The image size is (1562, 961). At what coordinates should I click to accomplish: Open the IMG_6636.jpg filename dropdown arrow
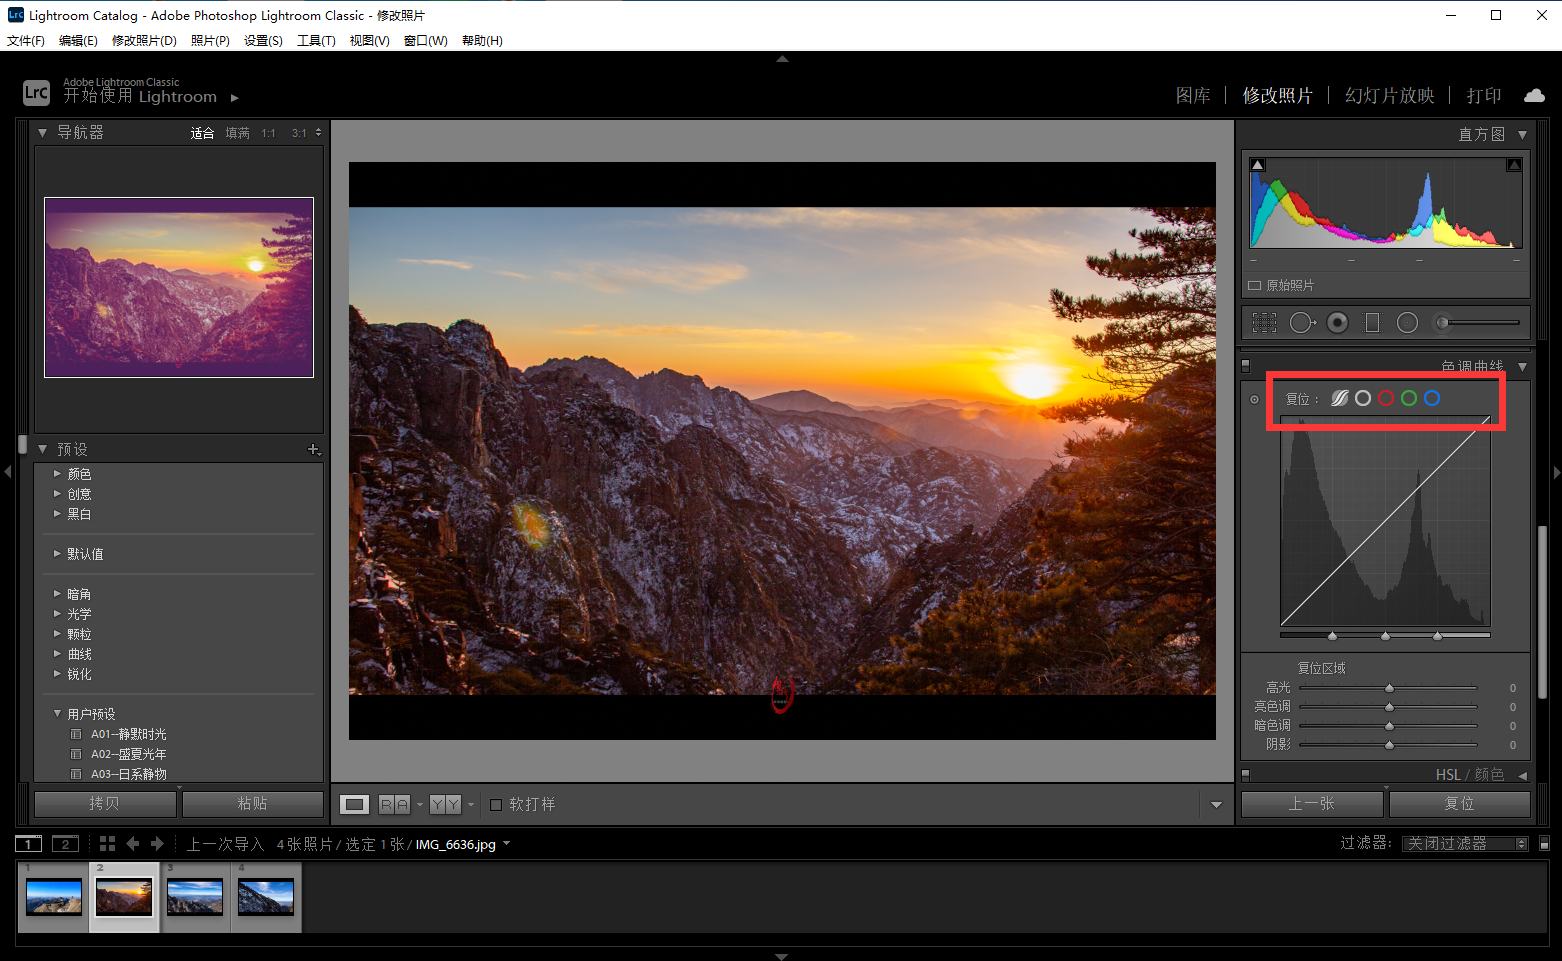click(x=506, y=843)
